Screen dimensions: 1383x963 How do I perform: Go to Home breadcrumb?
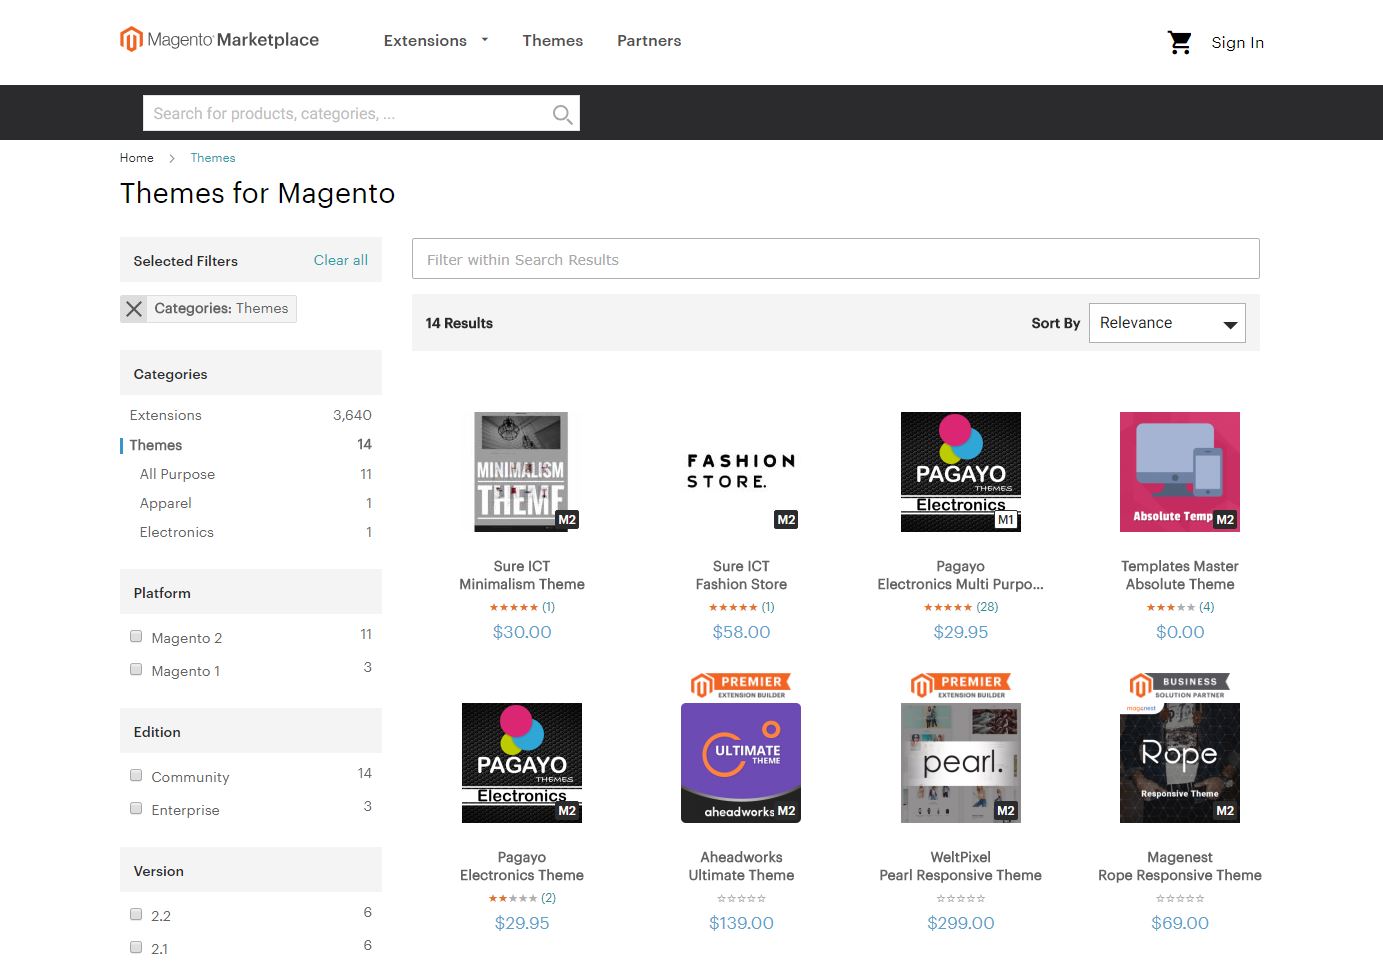[137, 158]
